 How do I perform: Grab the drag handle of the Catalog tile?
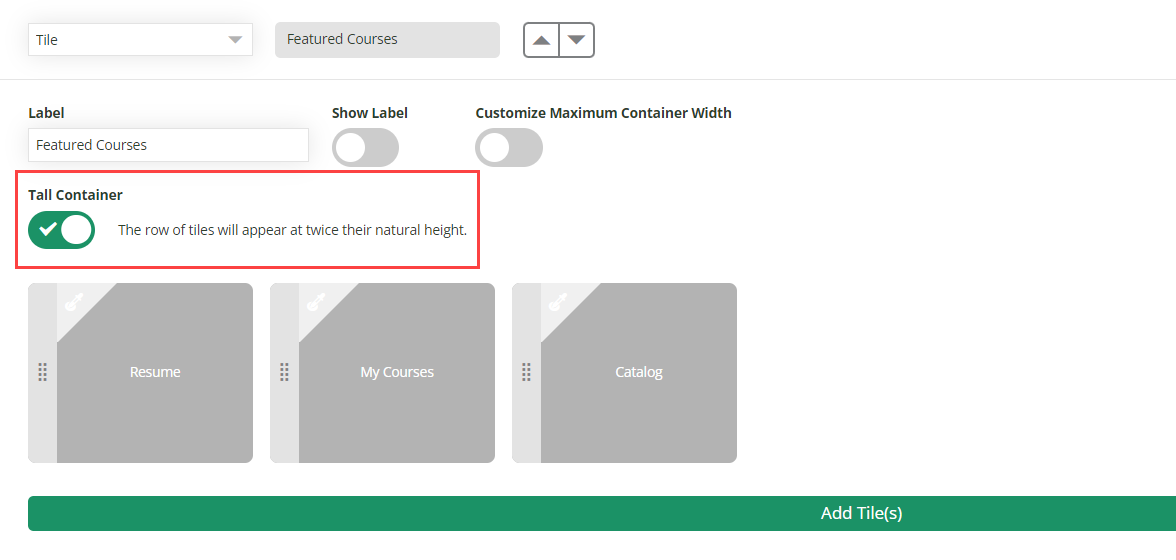(526, 373)
